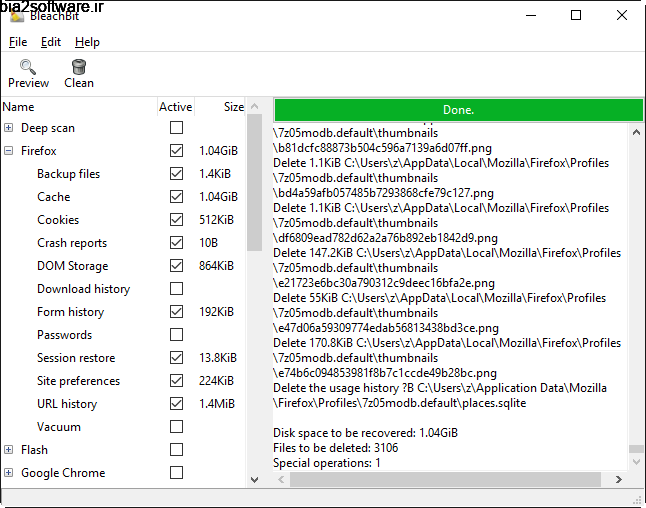Click the 'Disk space to be recovered: 1.04GiB' line
This screenshot has height=508, width=646.
point(365,433)
